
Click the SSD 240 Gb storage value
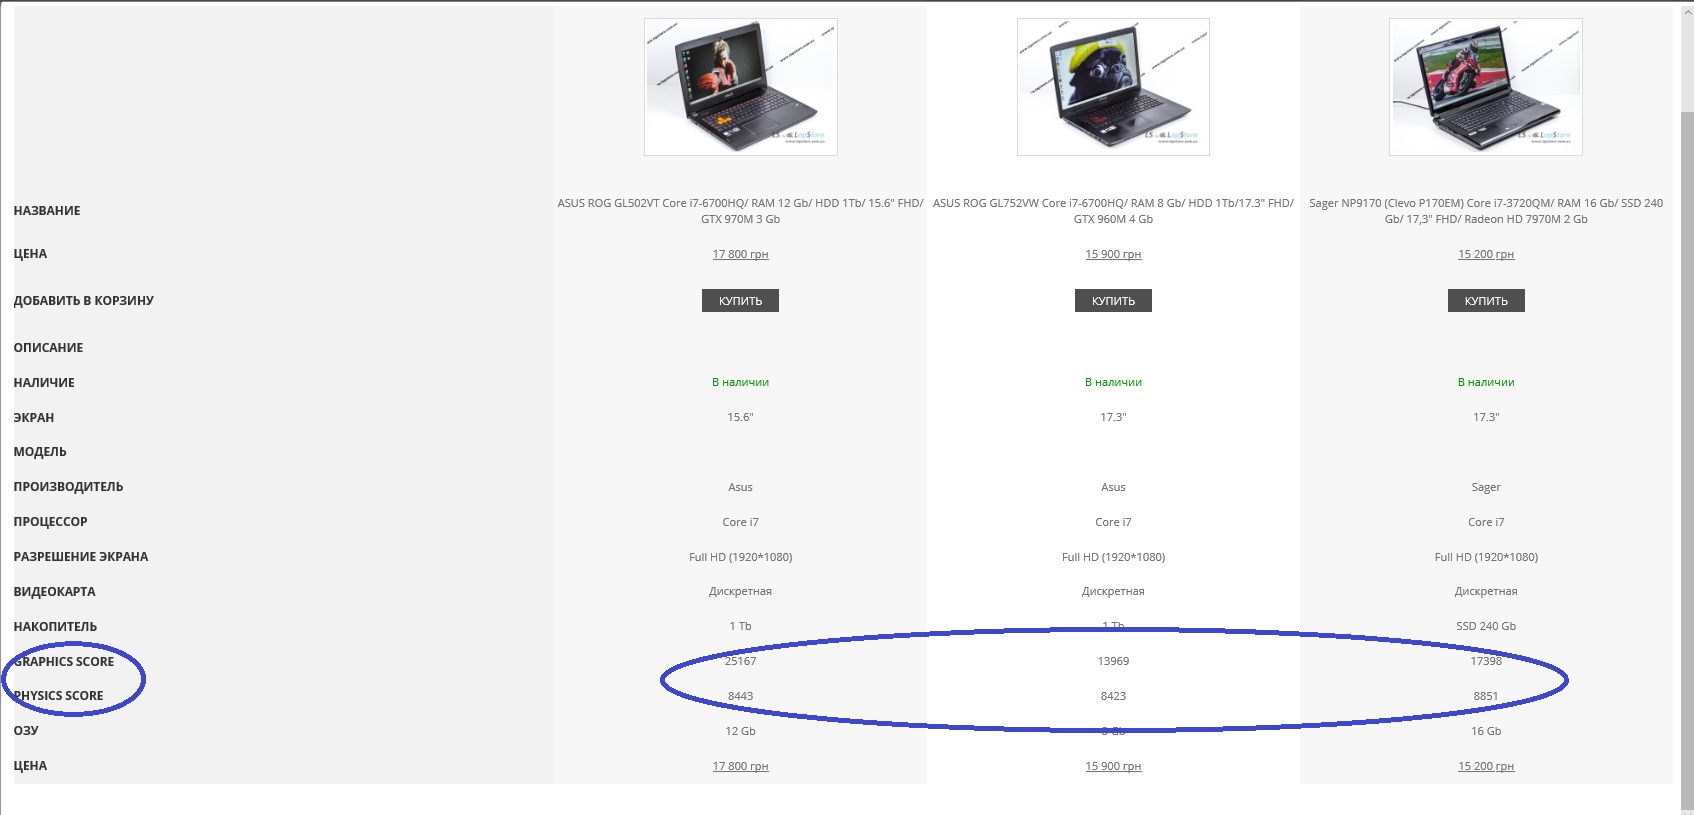(x=1486, y=626)
